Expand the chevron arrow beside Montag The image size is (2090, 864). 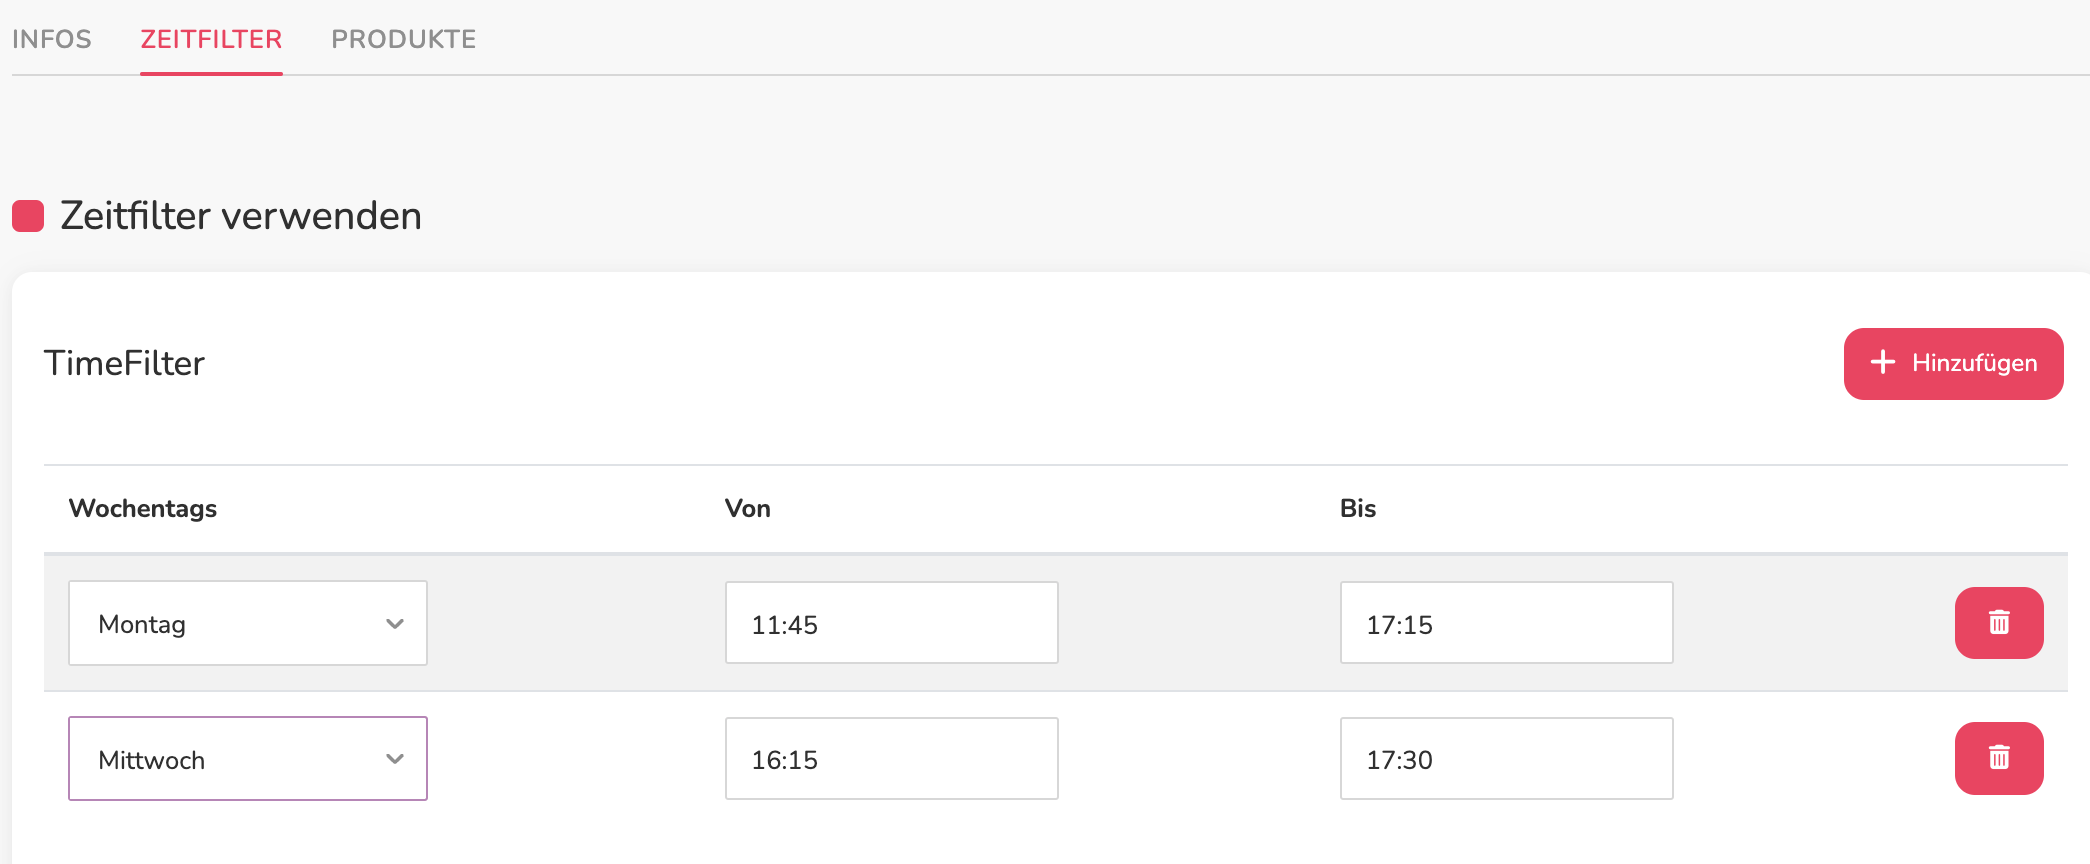(x=395, y=624)
